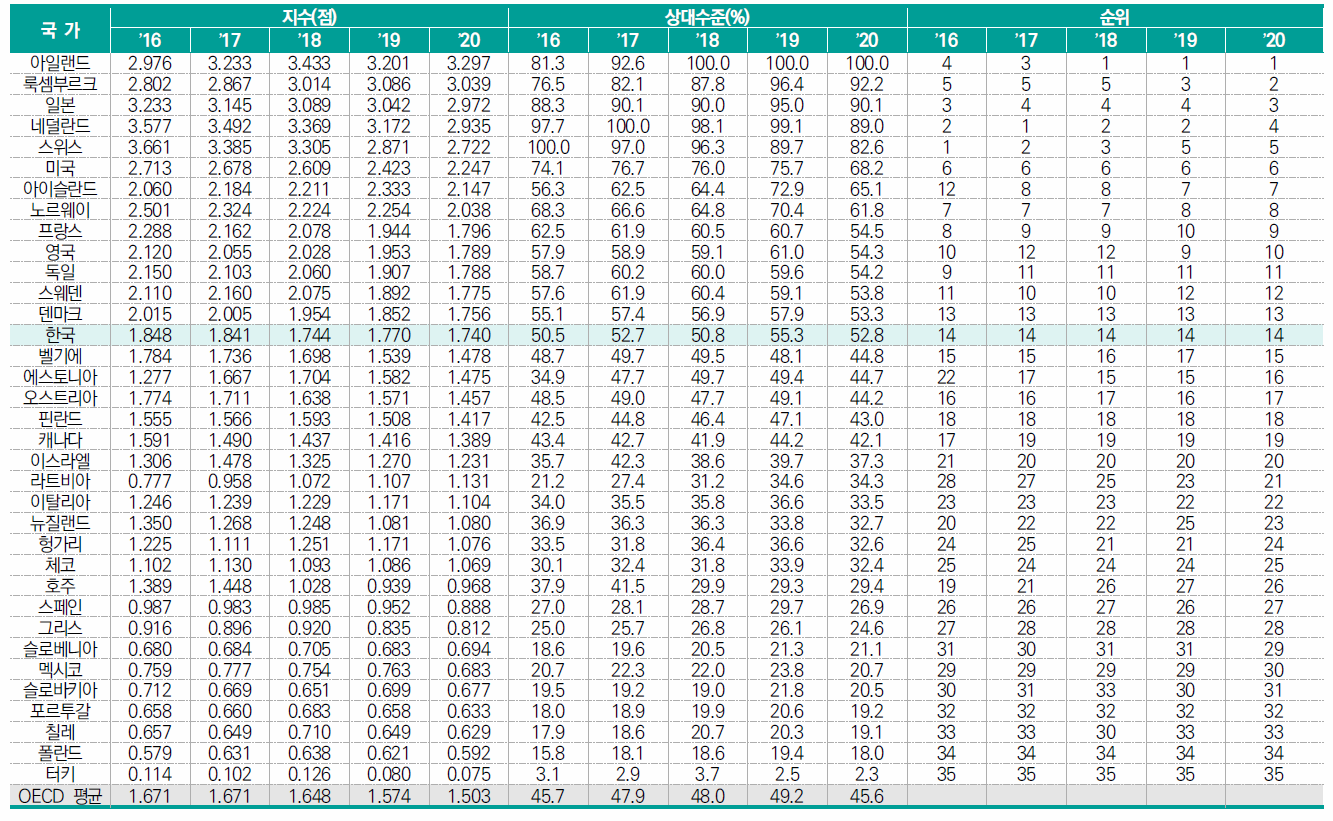
Task: Click the 그리스 country cell
Action: [60, 628]
